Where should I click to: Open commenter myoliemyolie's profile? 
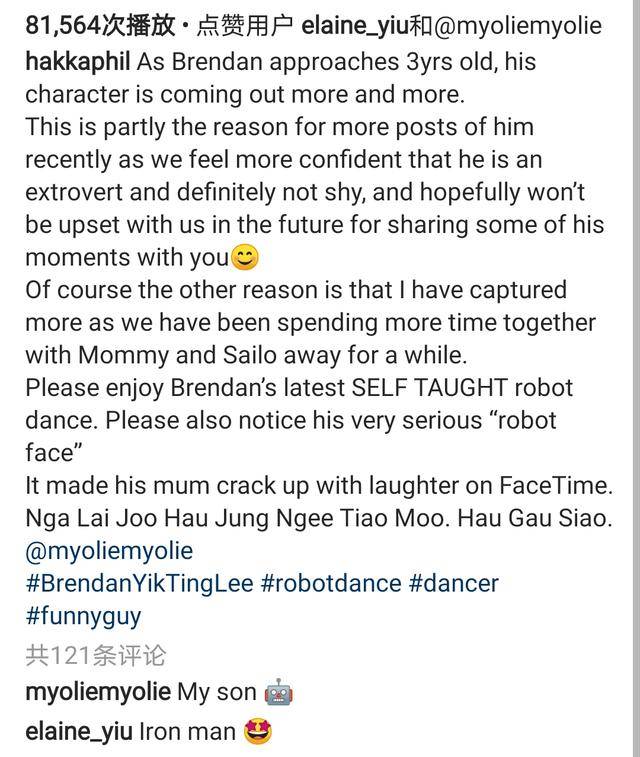pos(97,692)
